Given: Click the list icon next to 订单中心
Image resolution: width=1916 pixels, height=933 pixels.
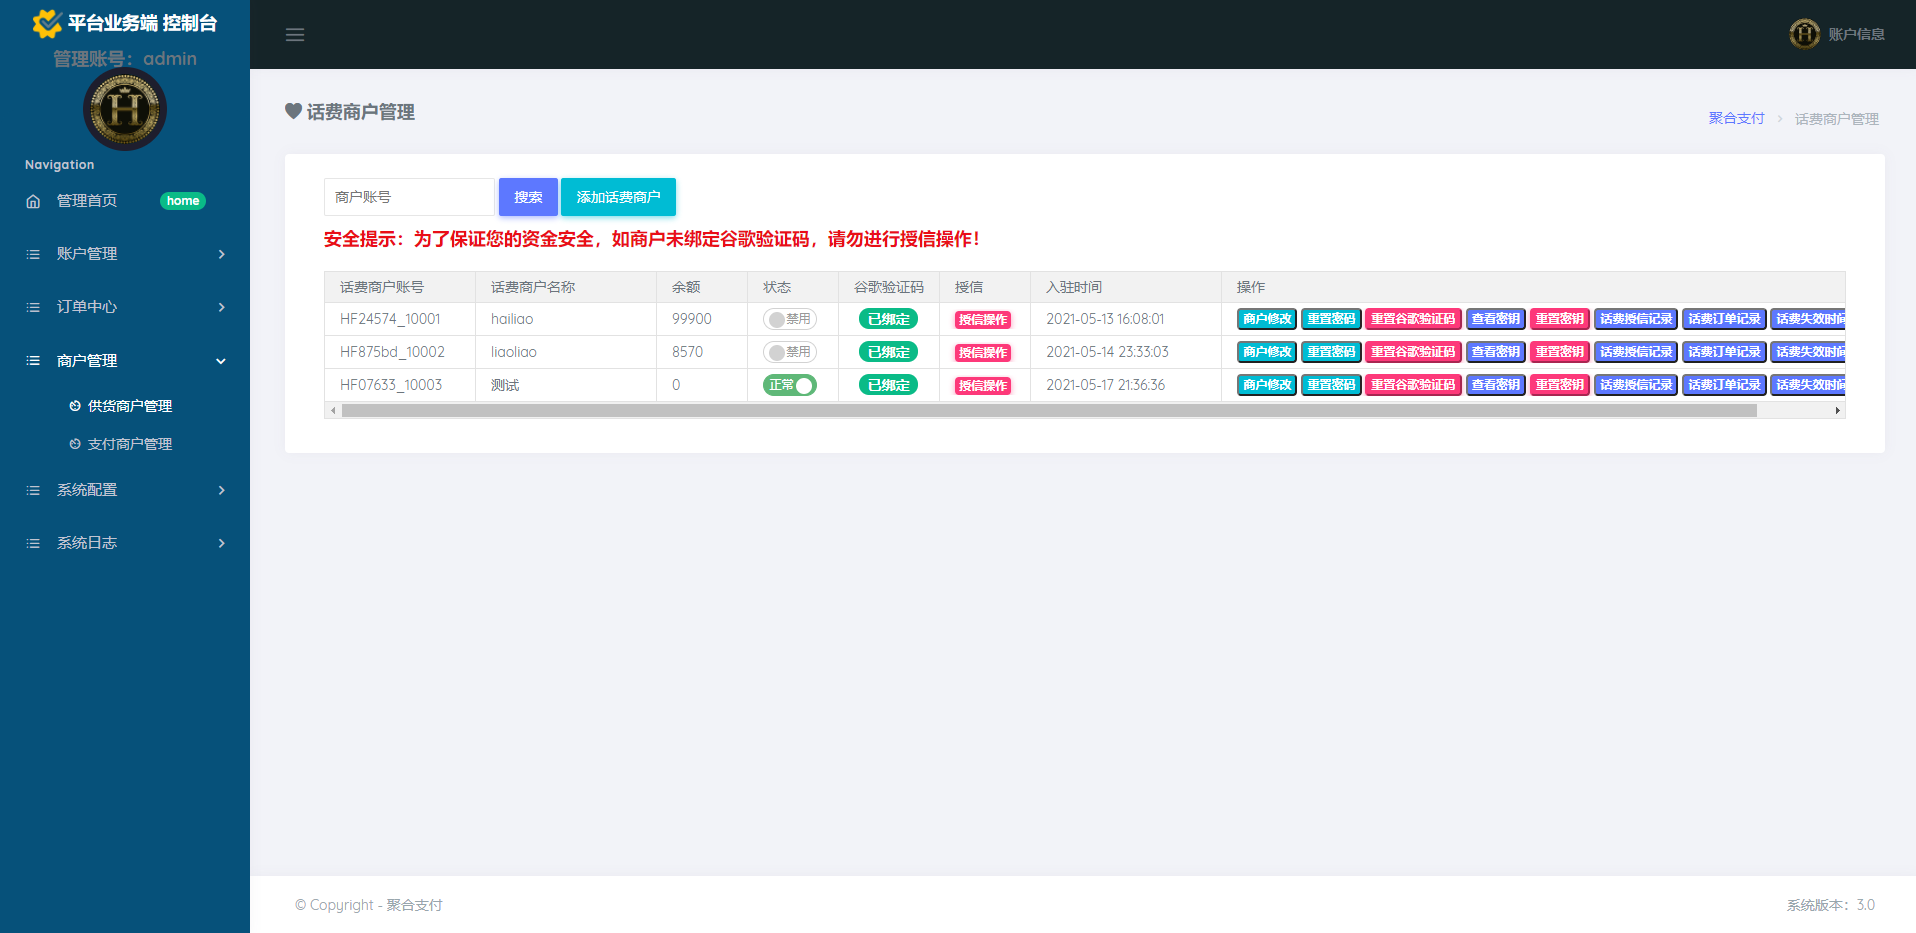Looking at the screenshot, I should pyautogui.click(x=31, y=307).
